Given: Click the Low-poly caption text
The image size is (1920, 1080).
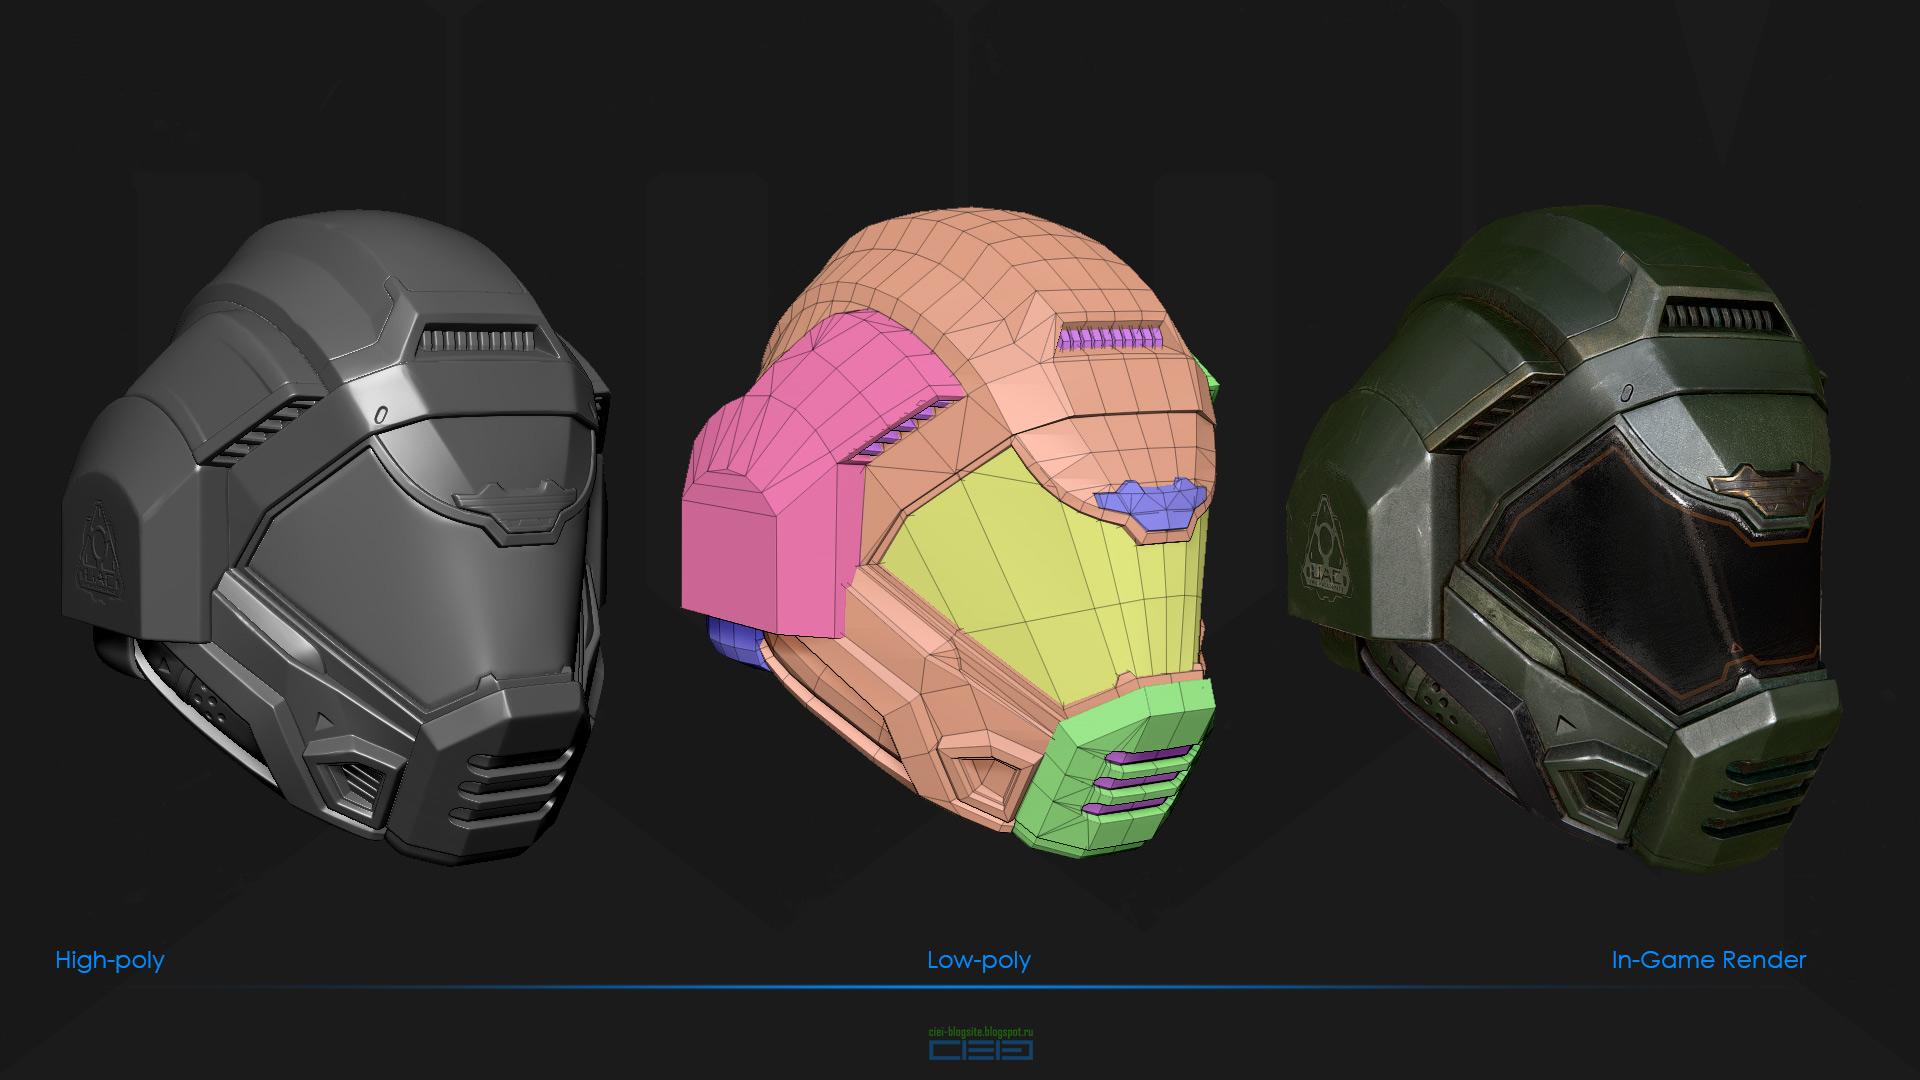Looking at the screenshot, I should coord(979,961).
